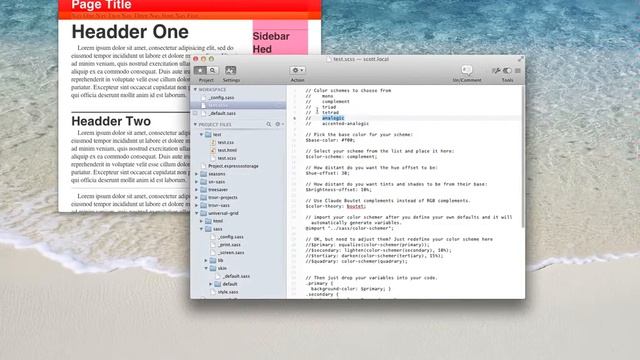640x360 pixels.
Task: Close _default.sass via its workspace box
Action: [x=195, y=113]
